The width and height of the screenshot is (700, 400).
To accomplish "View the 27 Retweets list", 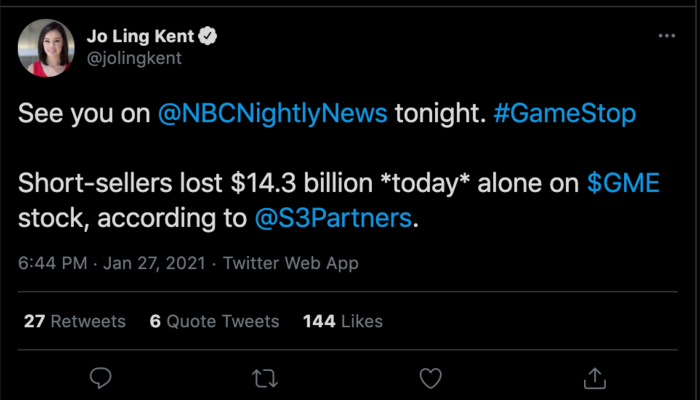I will pos(73,321).
